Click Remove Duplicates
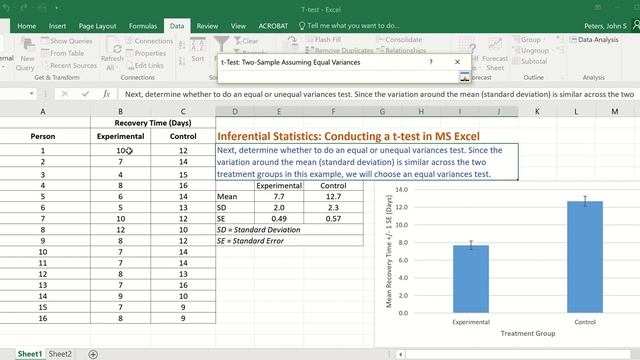 (x=339, y=50)
